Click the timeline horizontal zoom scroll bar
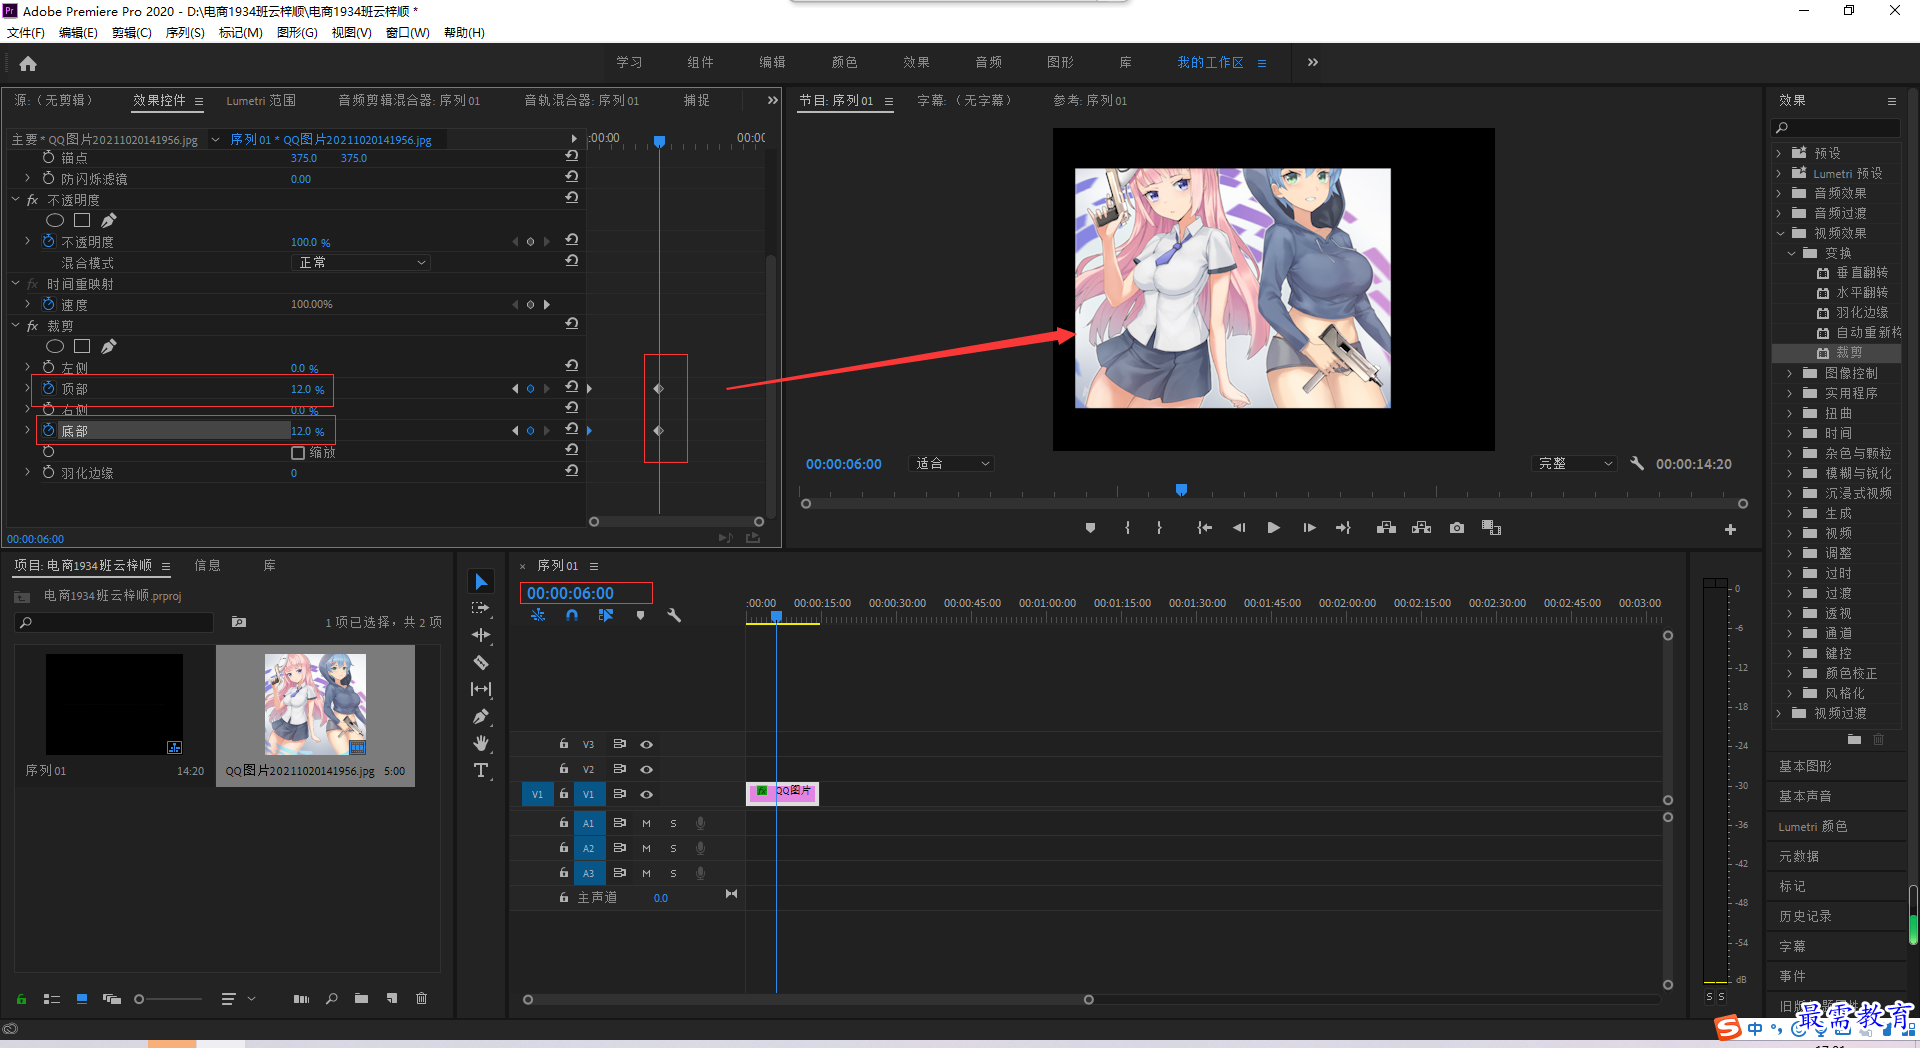1920x1048 pixels. [x=808, y=999]
